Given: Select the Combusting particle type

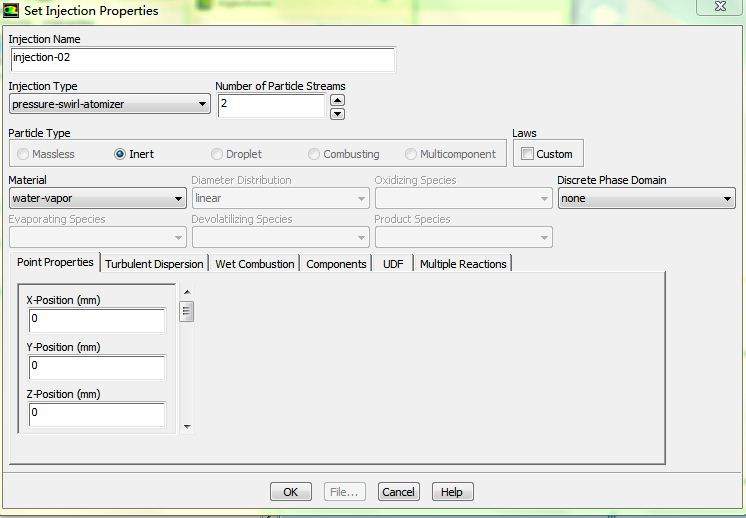Looking at the screenshot, I should tap(344, 154).
